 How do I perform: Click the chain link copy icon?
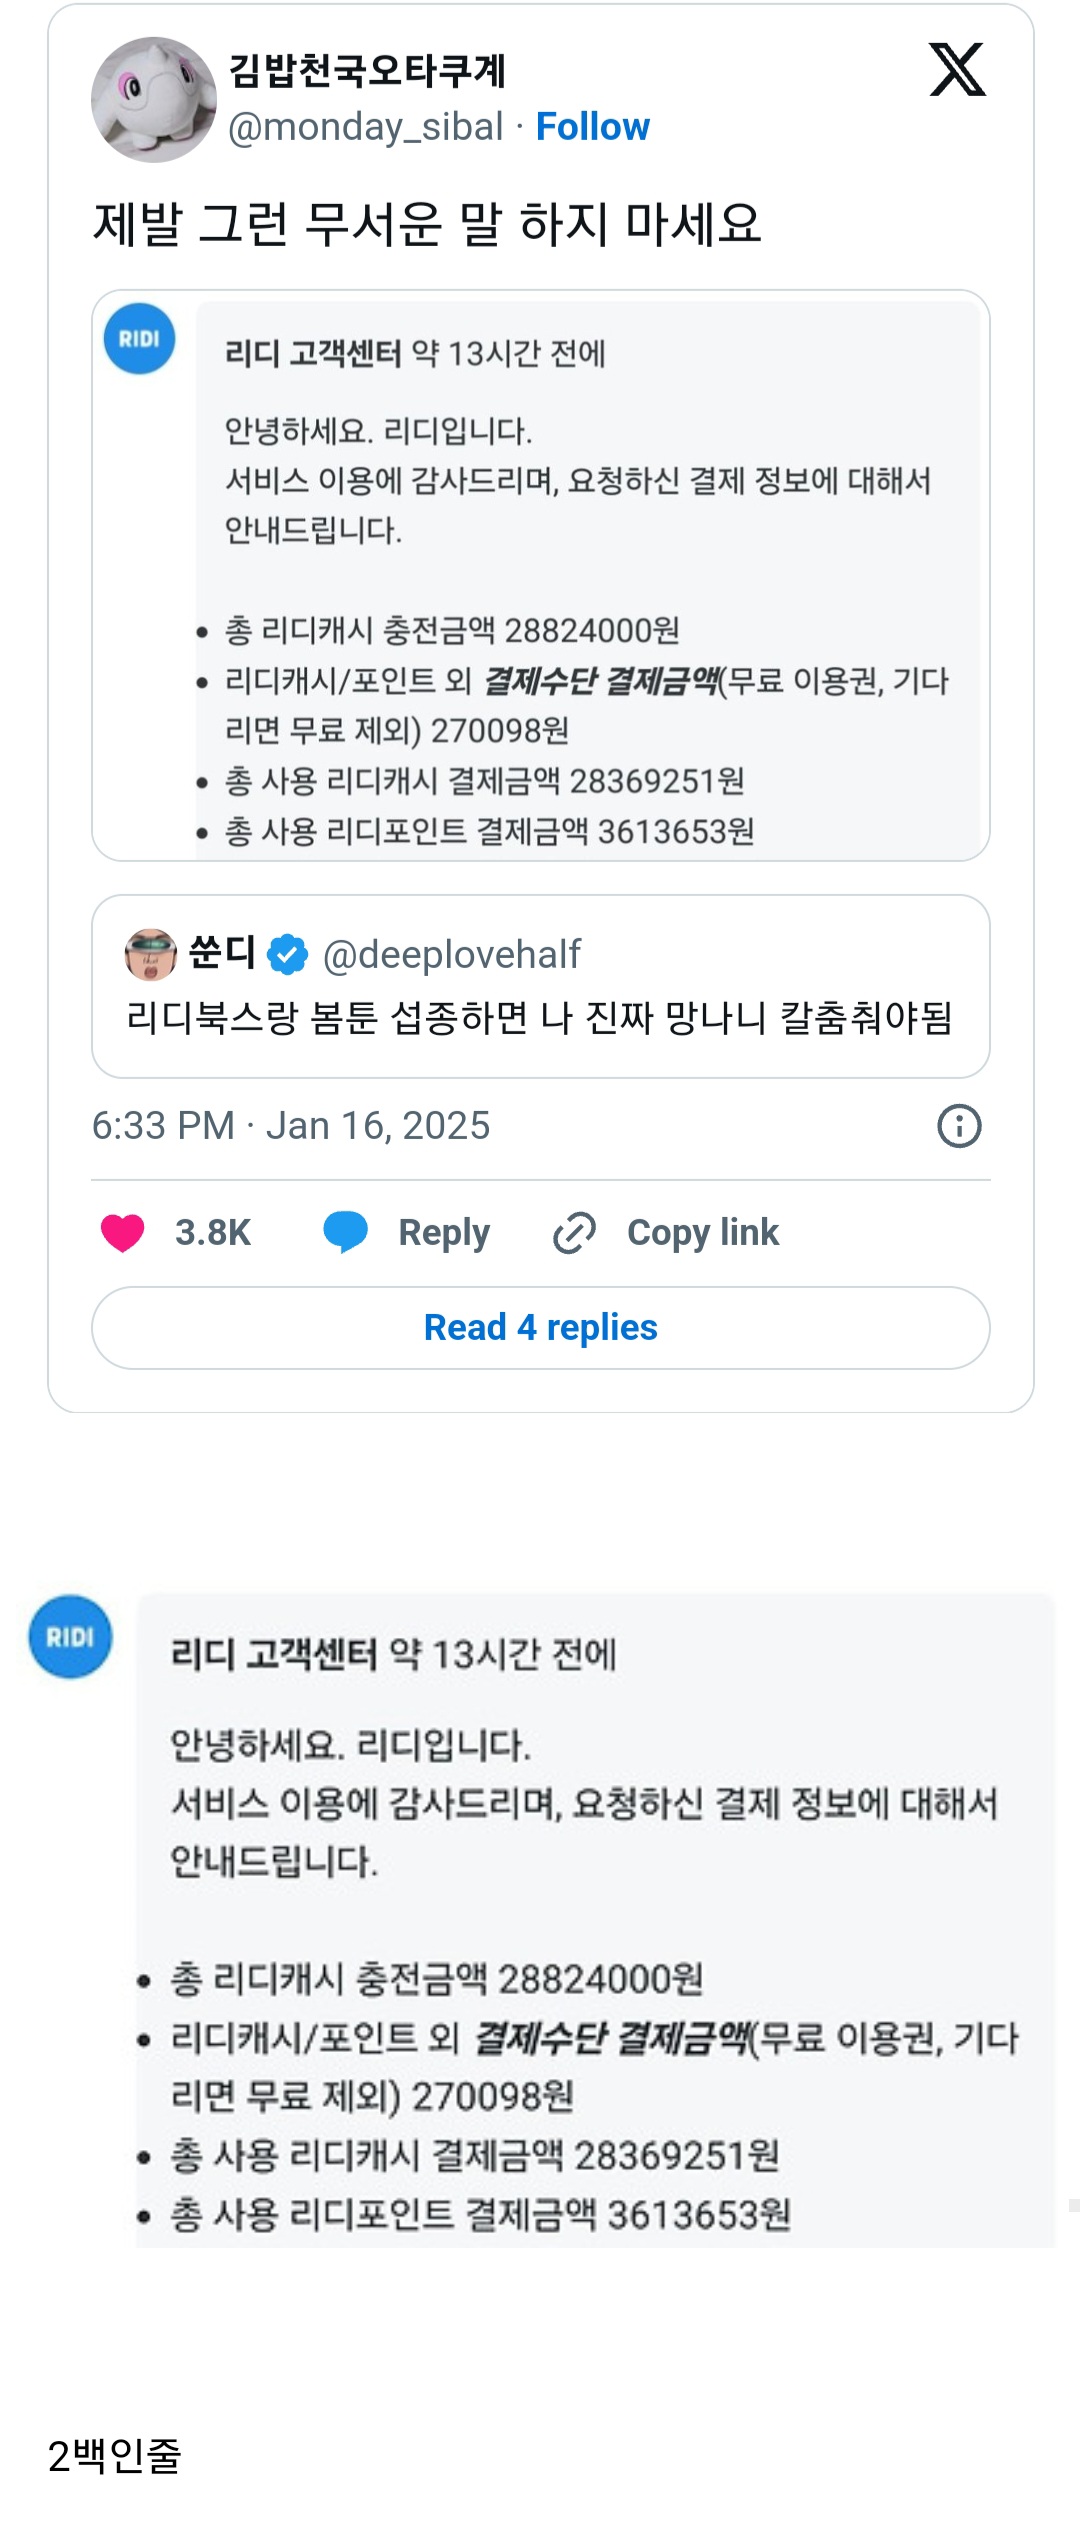[x=575, y=1232]
